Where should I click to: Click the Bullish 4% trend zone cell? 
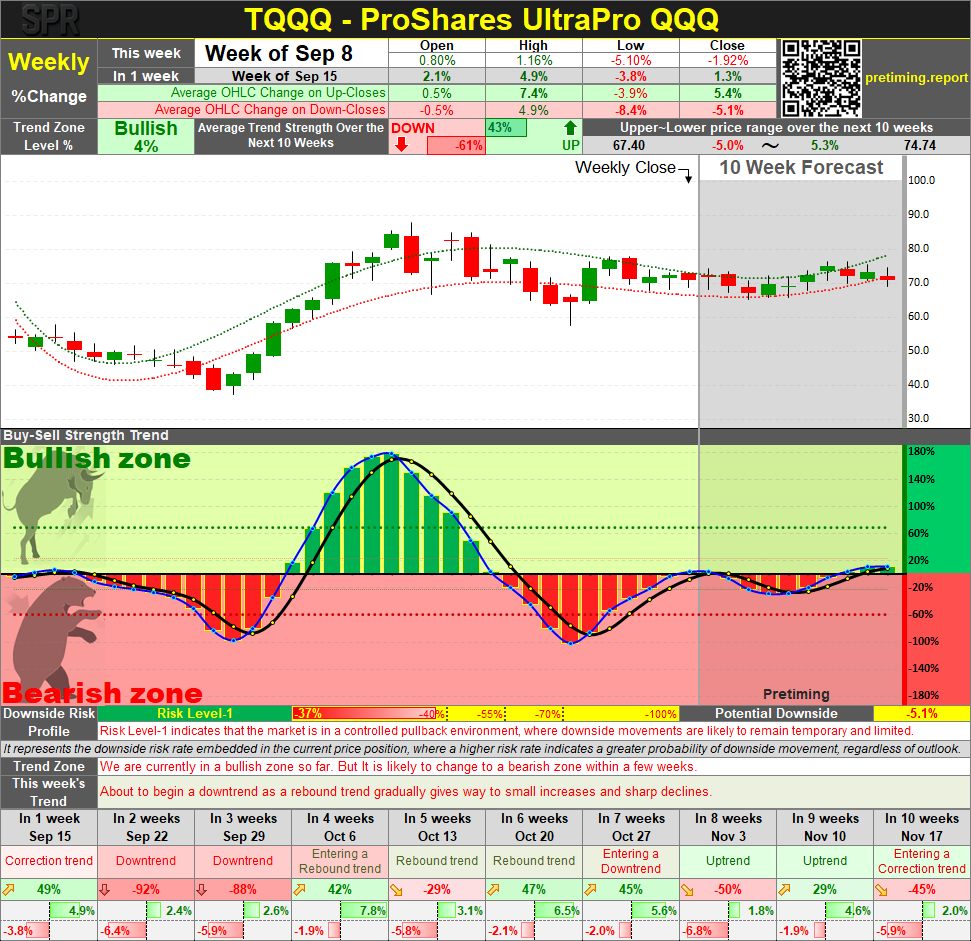146,136
